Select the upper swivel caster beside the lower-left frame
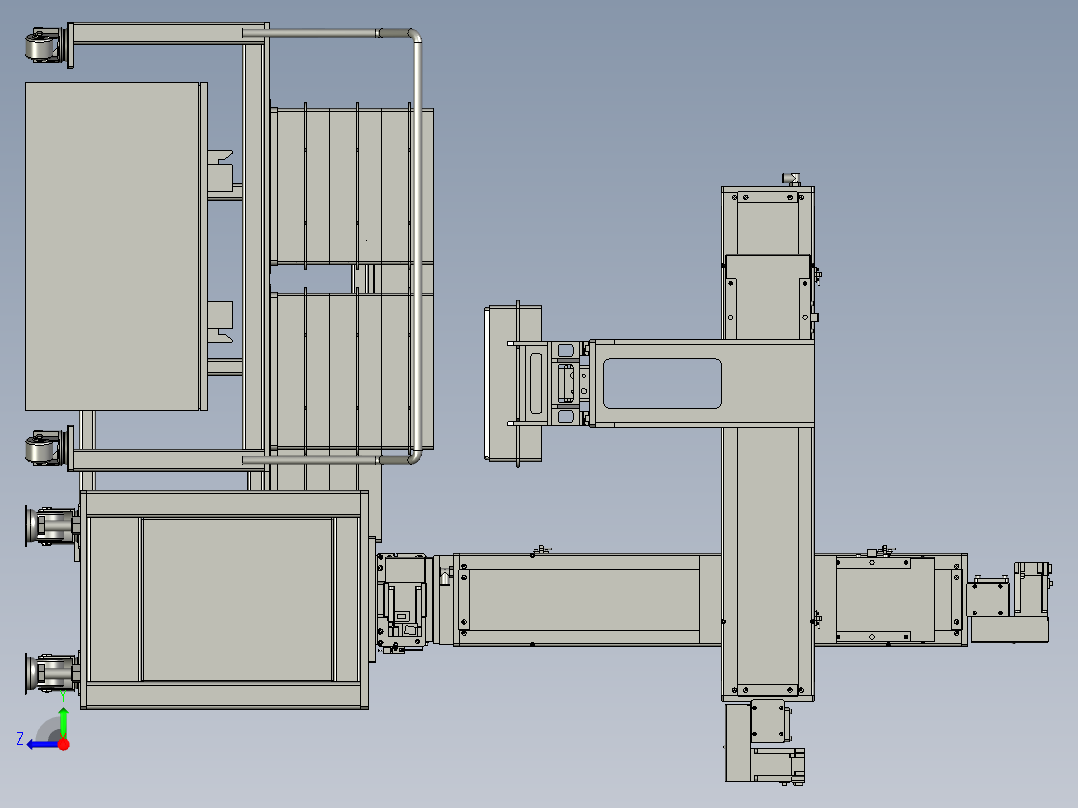The image size is (1078, 808). tap(52, 526)
